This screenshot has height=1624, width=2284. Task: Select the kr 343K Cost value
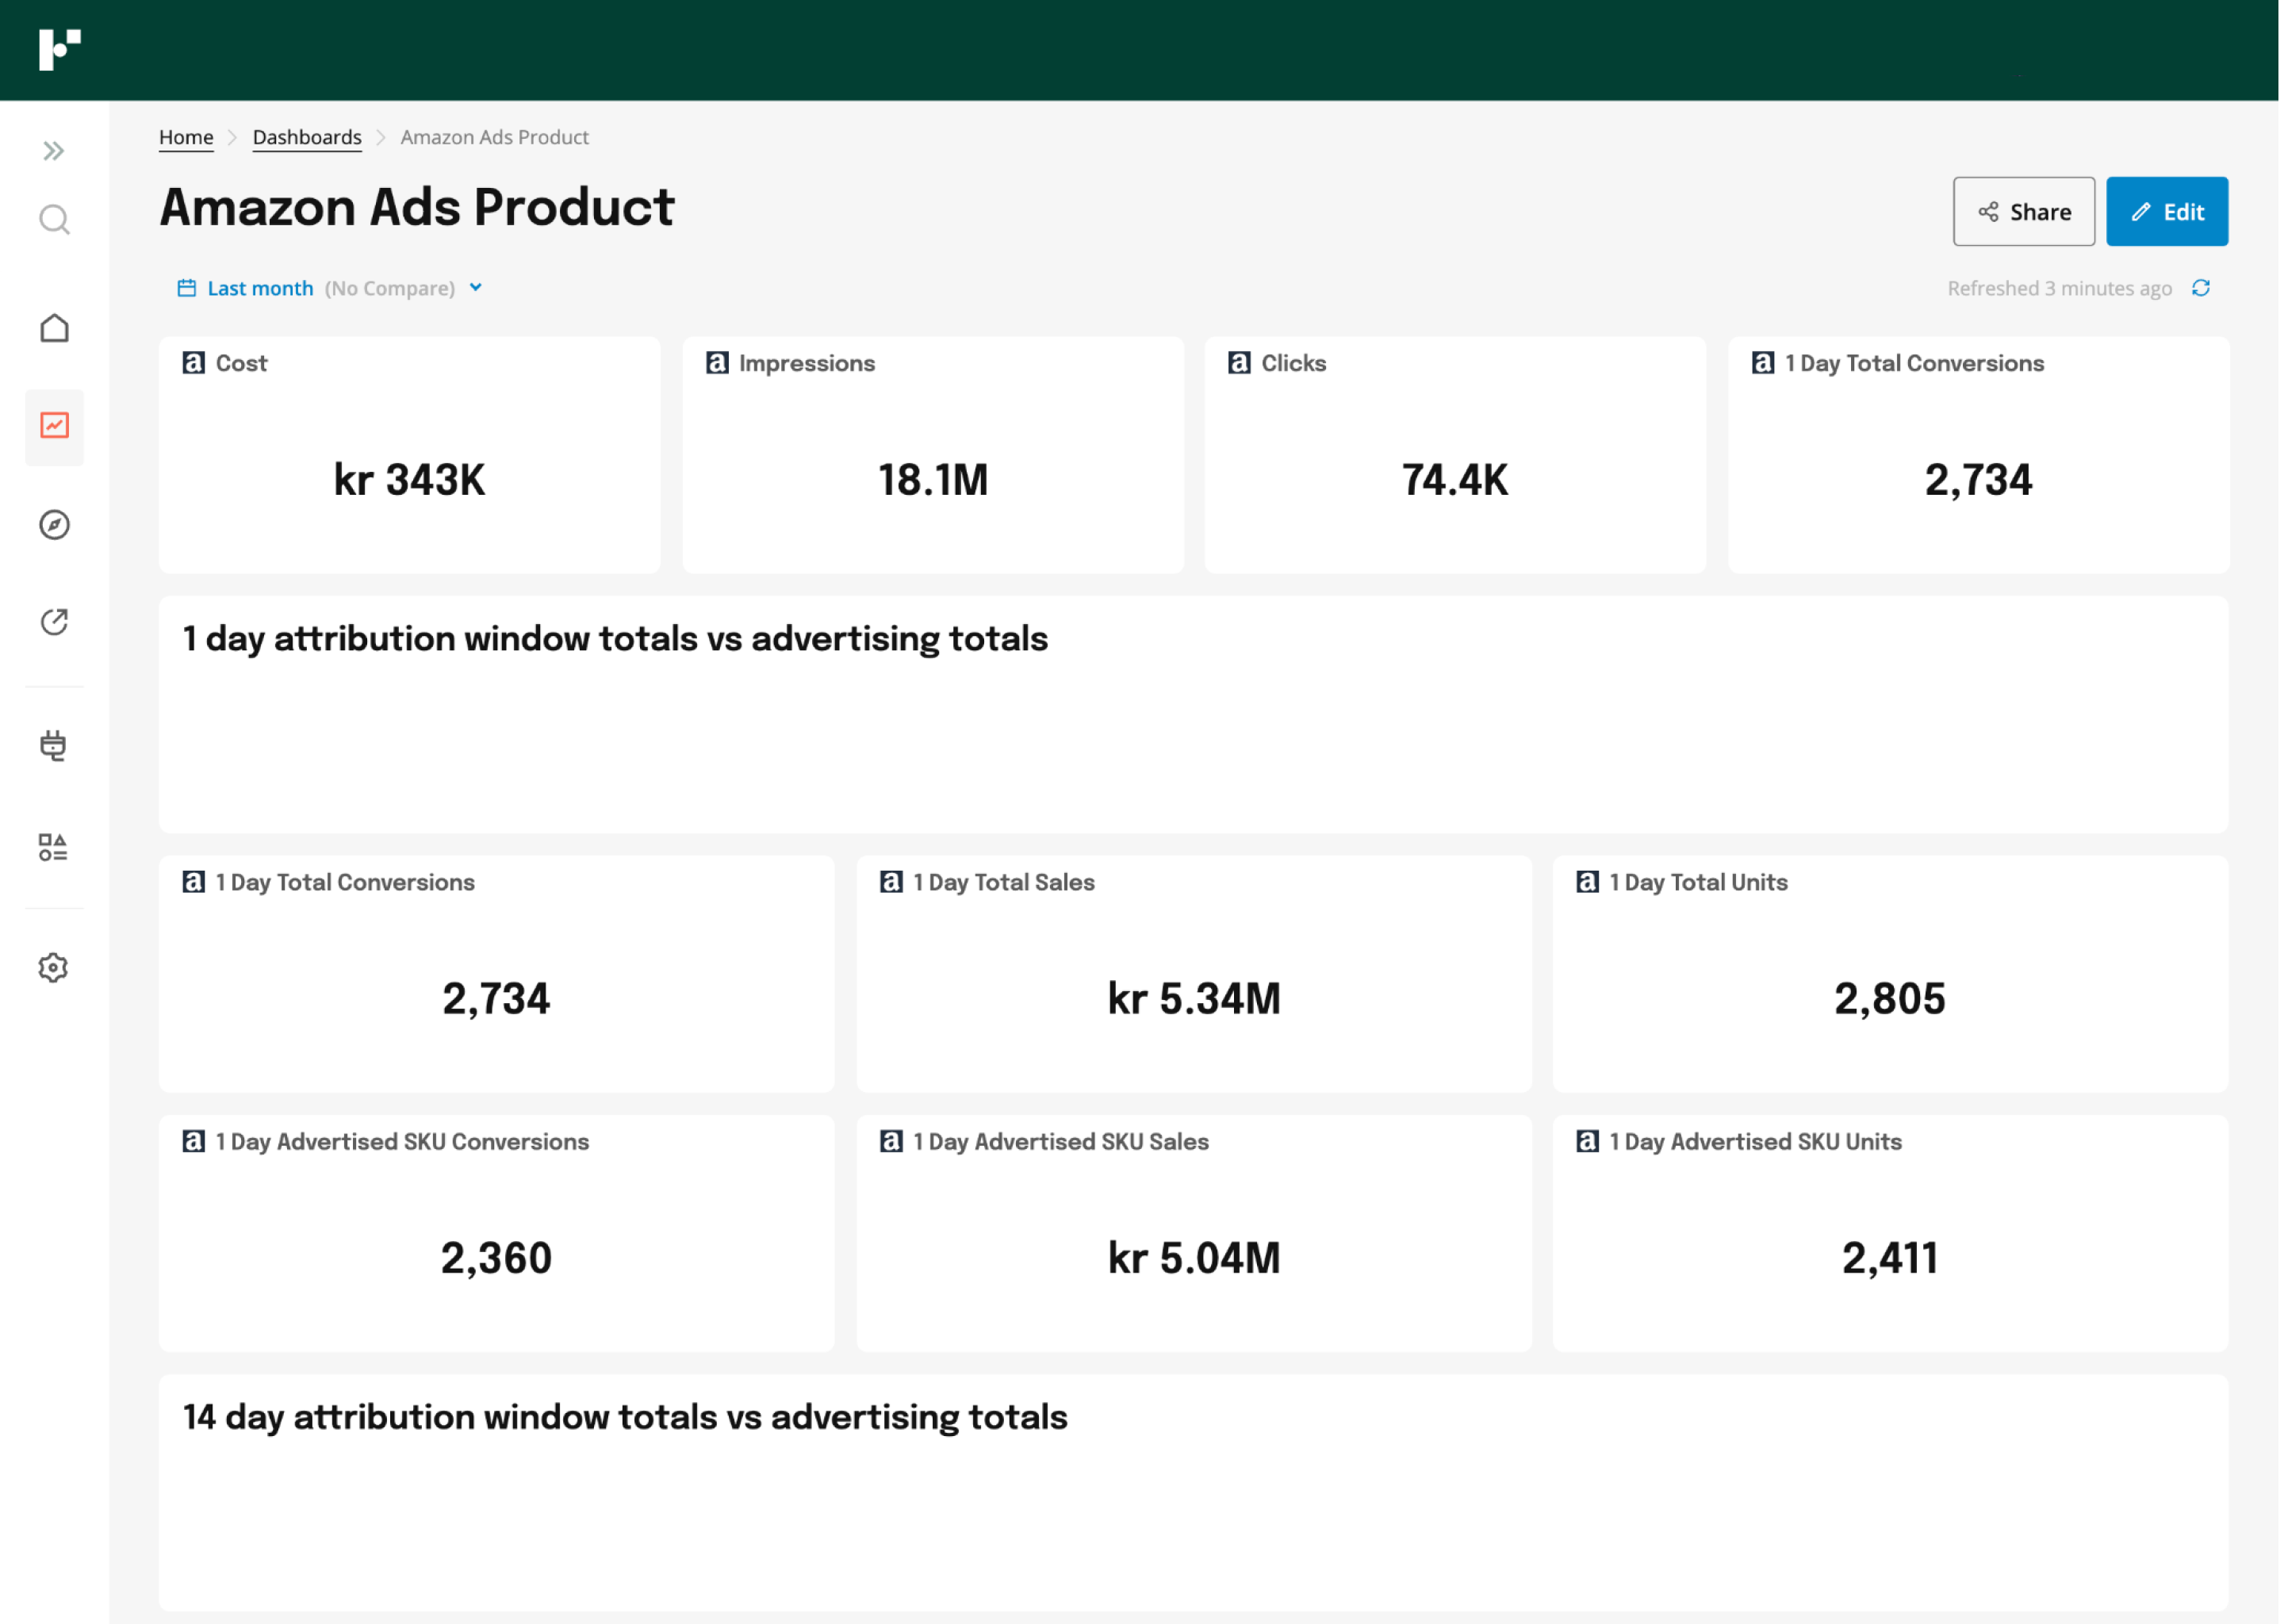coord(409,480)
